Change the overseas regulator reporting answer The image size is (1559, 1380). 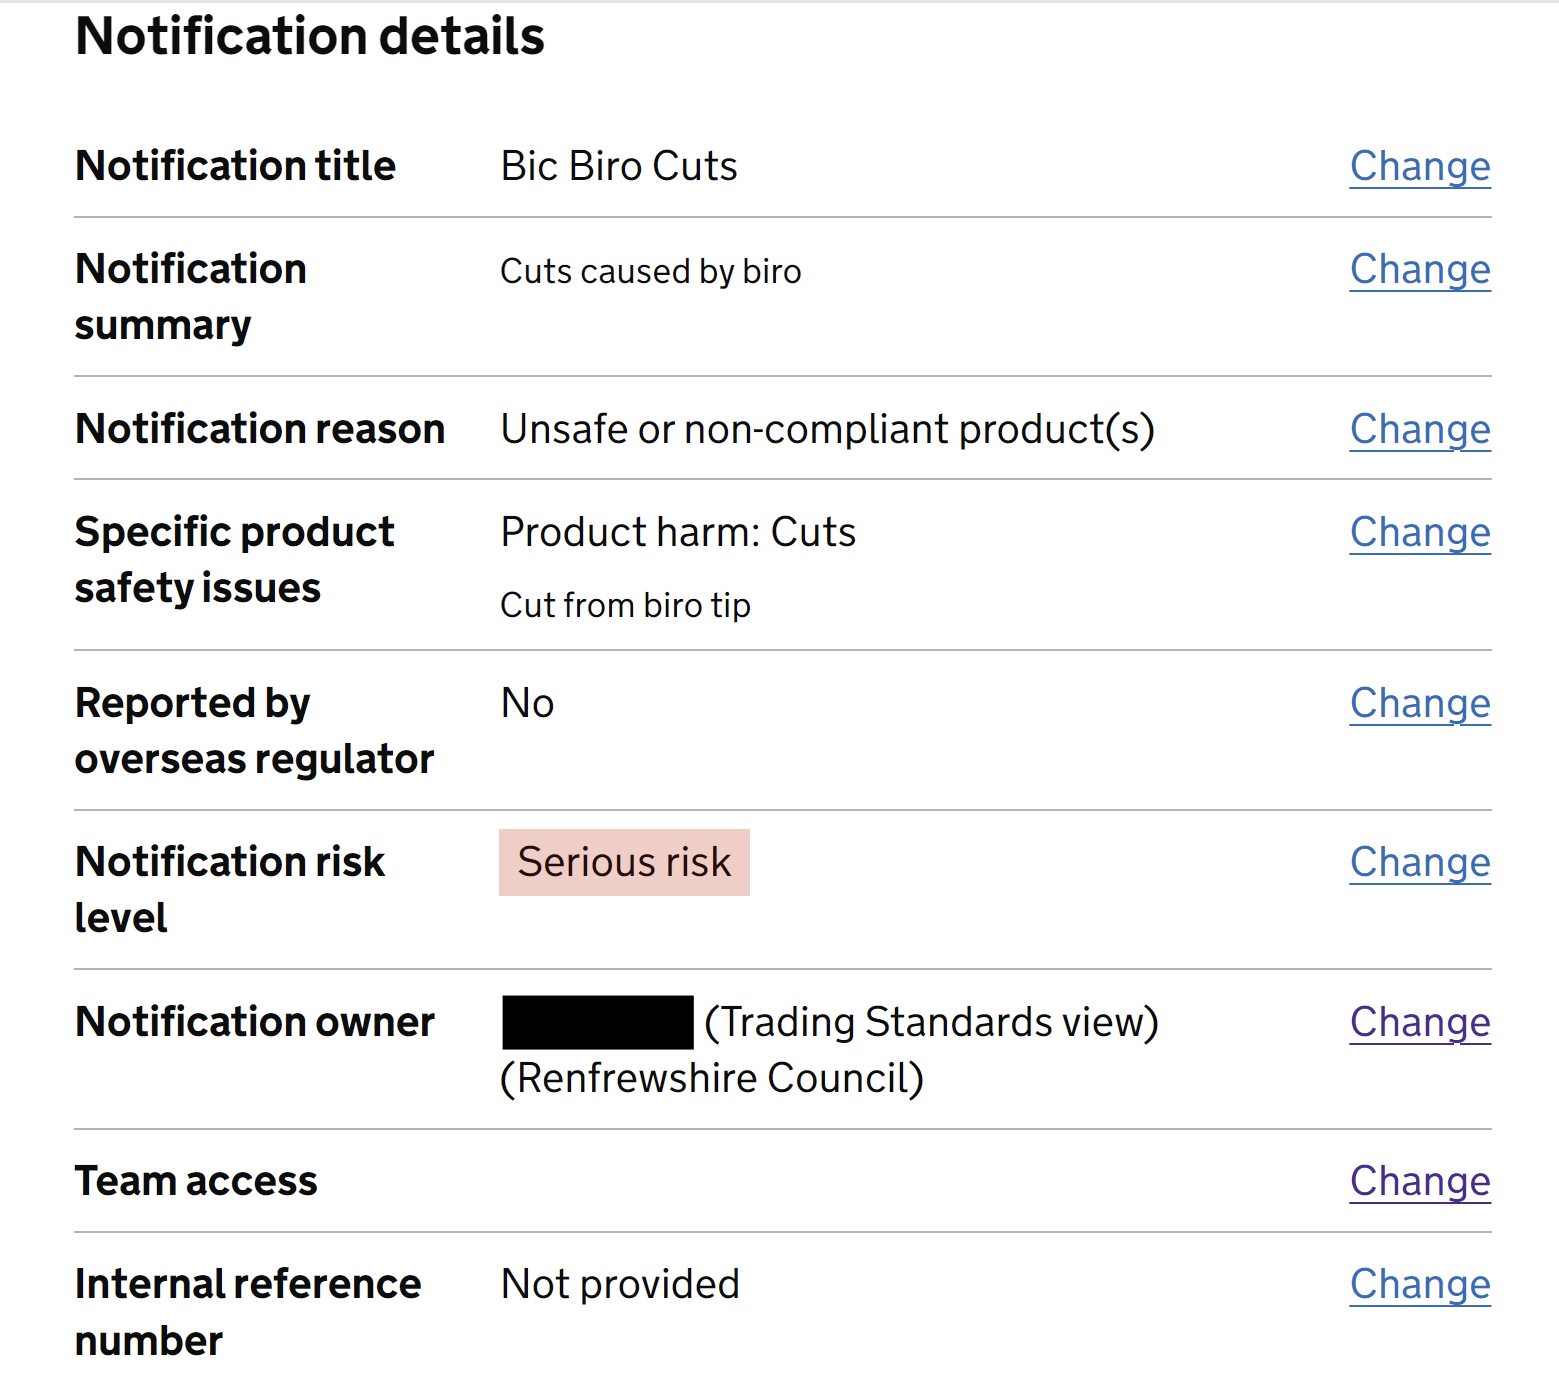click(x=1419, y=703)
